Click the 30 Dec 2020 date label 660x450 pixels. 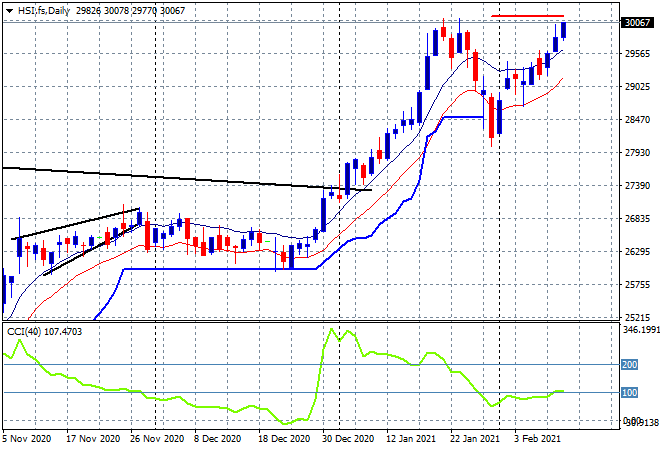tap(348, 439)
